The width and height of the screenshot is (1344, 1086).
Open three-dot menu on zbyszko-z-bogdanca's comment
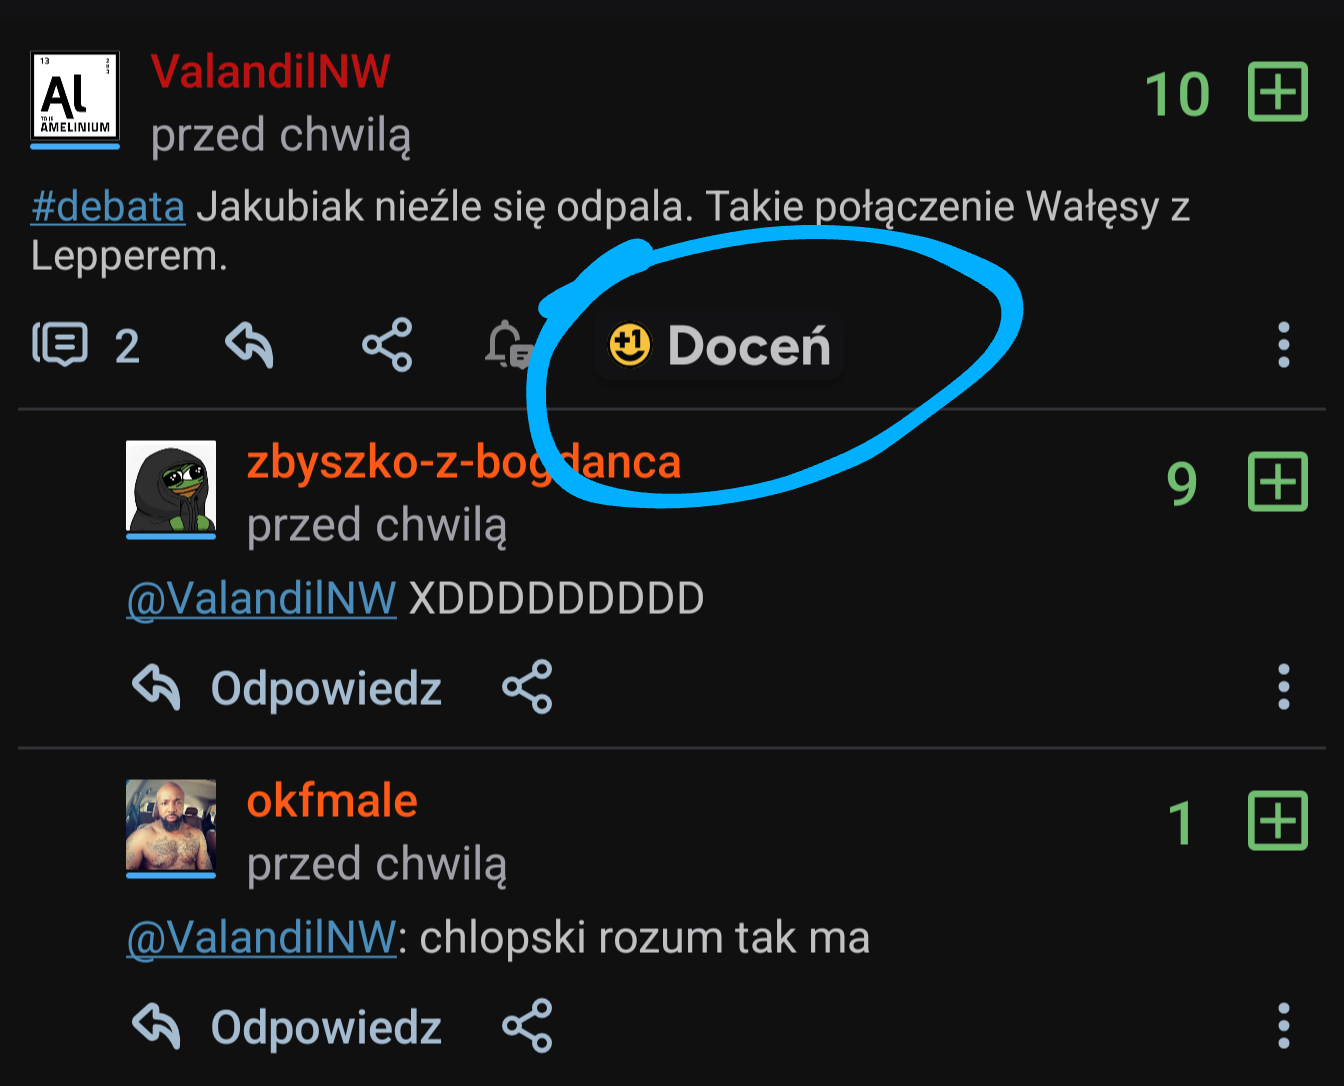(x=1284, y=687)
